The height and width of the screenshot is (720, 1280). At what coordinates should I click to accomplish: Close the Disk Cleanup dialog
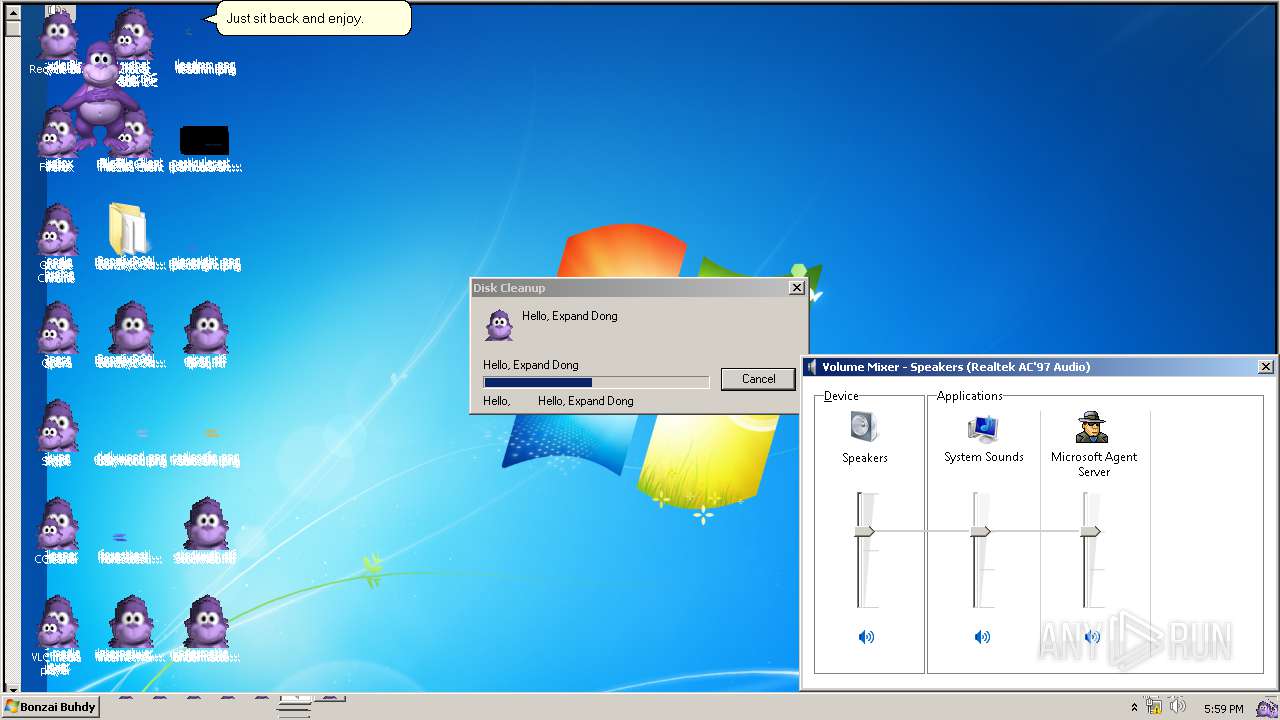pos(796,288)
